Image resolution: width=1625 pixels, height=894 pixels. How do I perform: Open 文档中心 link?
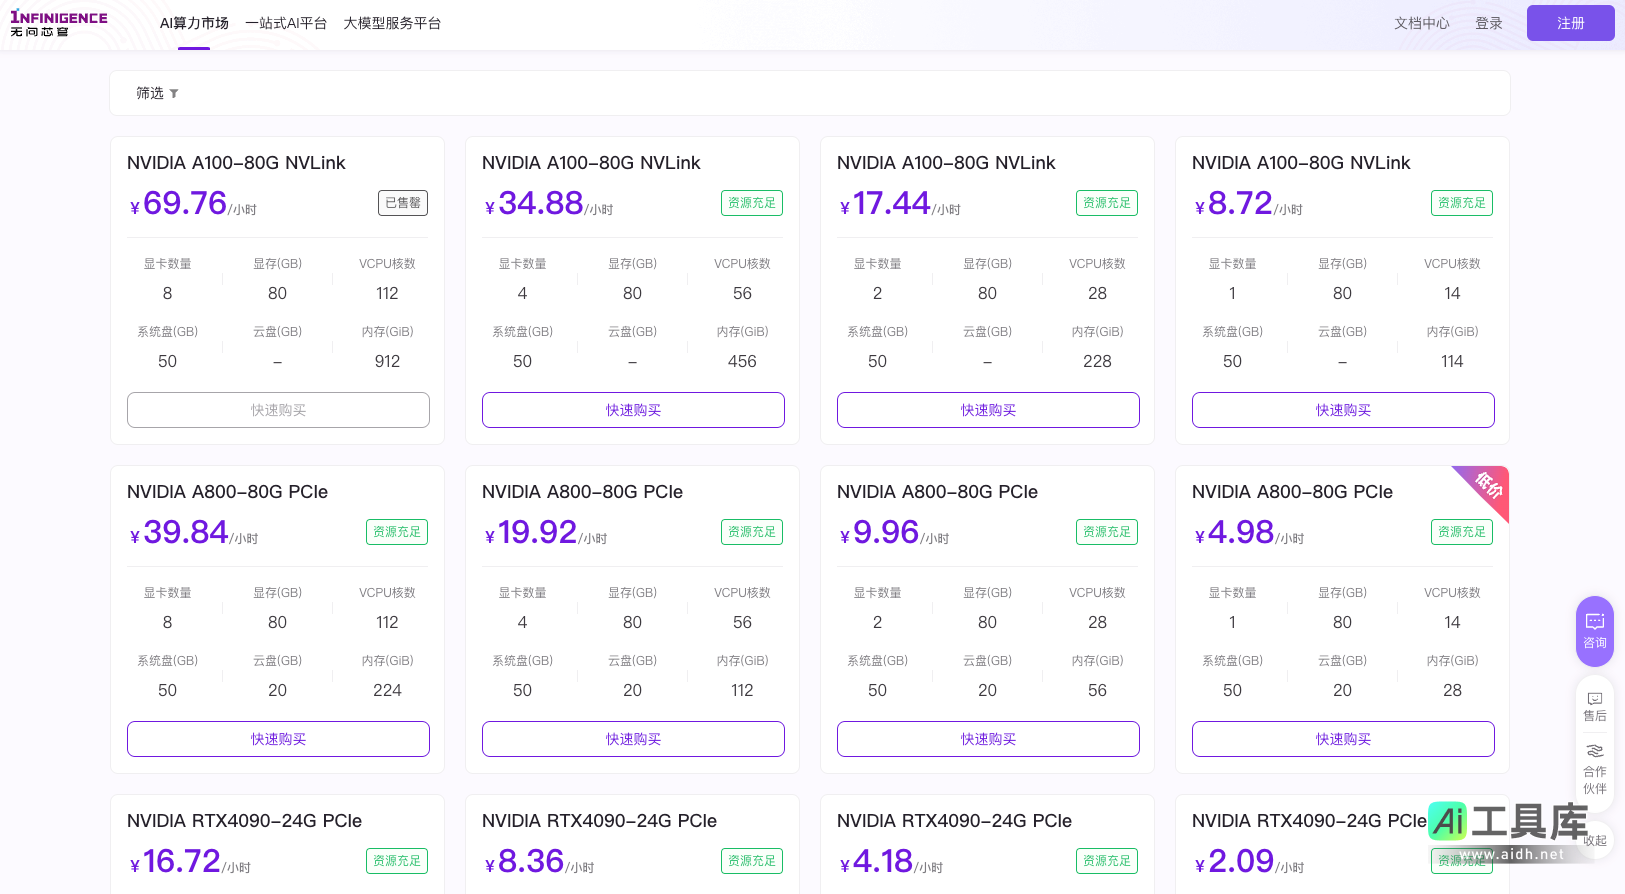[1421, 23]
